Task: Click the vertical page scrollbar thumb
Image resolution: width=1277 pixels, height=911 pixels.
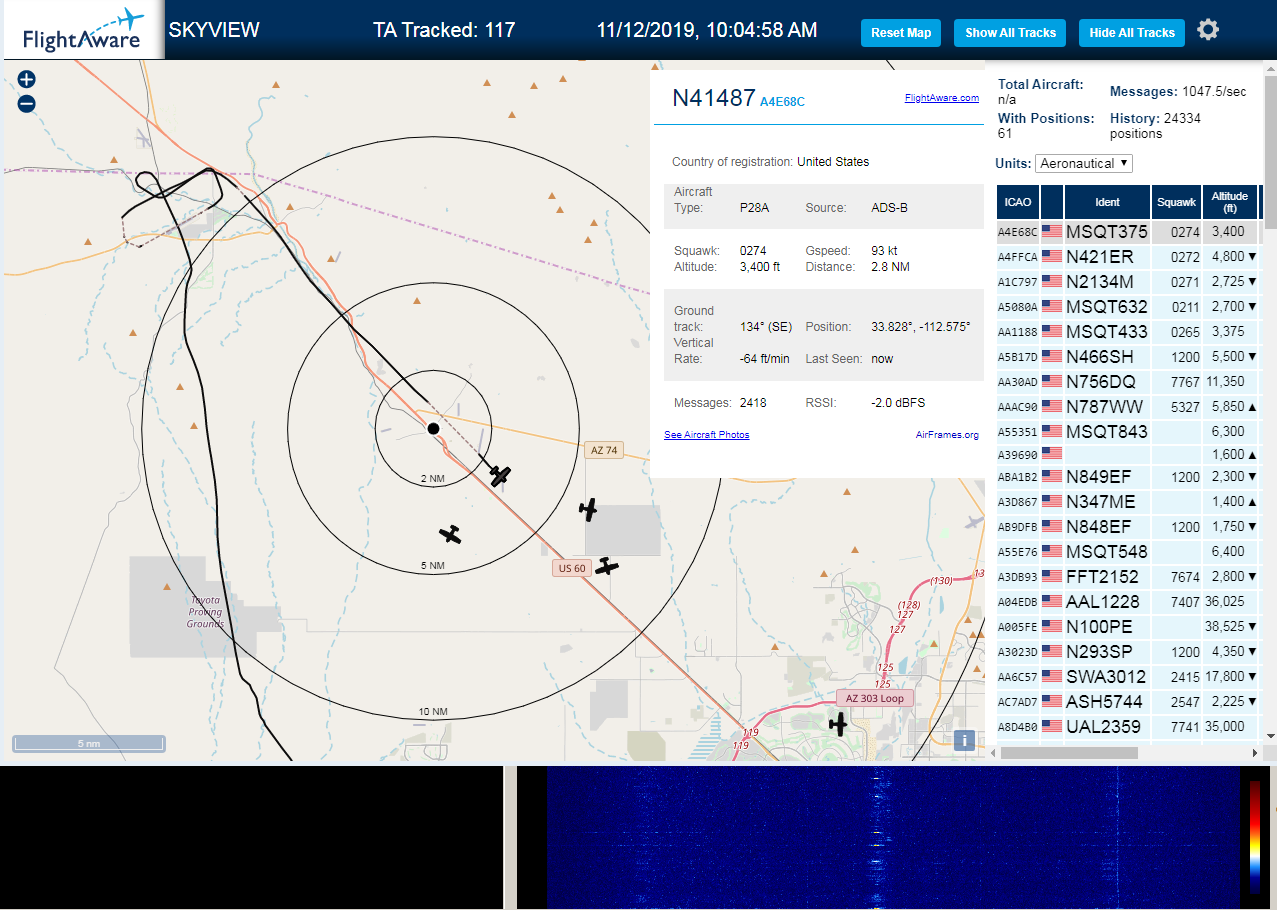Action: click(x=1270, y=150)
